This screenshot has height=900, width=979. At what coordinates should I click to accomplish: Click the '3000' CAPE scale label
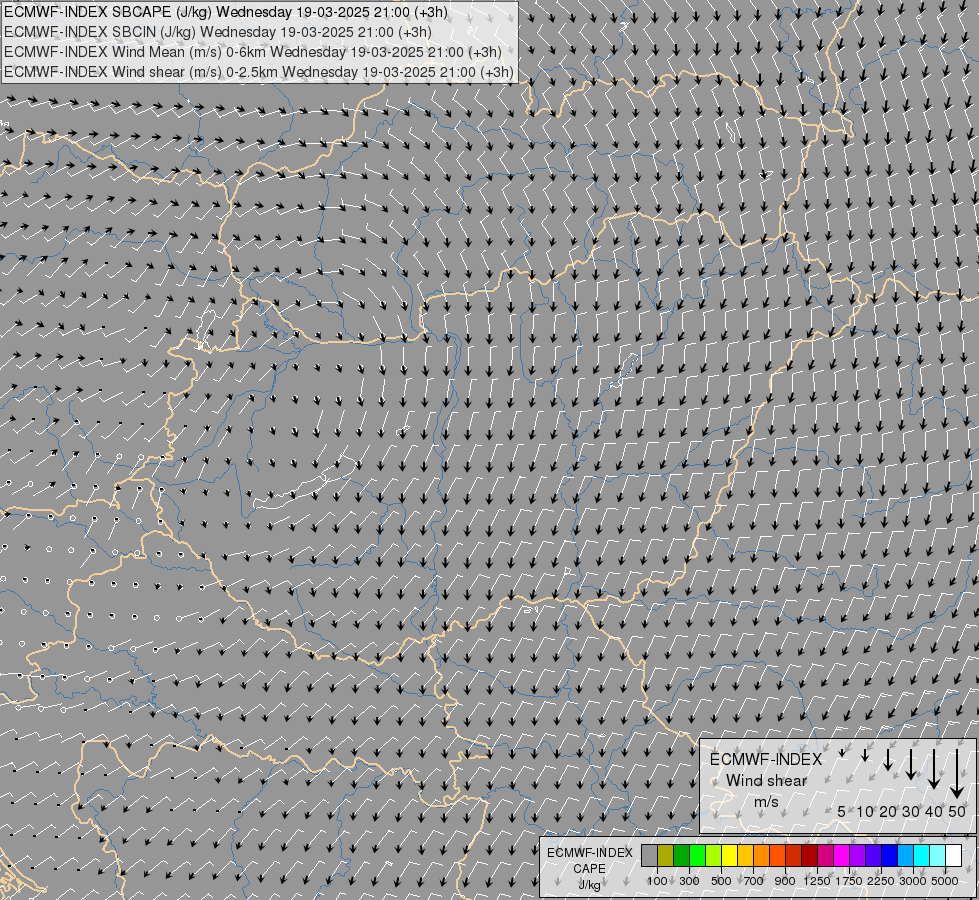[912, 881]
